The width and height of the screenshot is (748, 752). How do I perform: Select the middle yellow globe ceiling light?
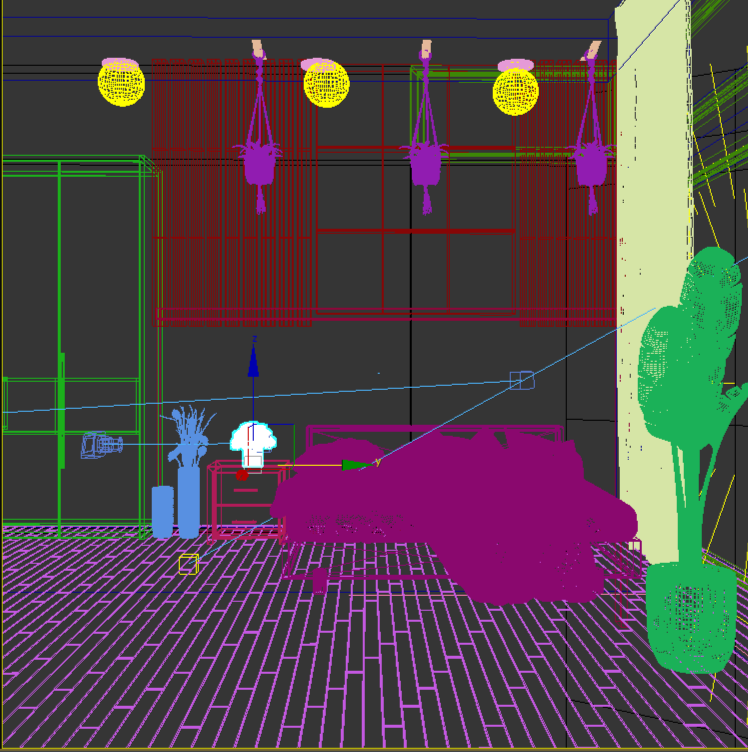point(326,83)
